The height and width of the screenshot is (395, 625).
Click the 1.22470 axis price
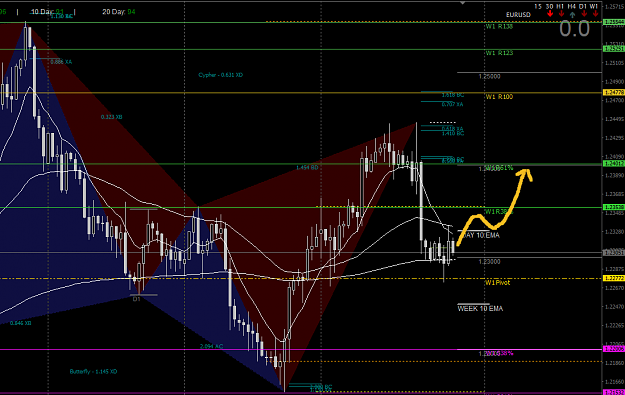[x=614, y=307]
